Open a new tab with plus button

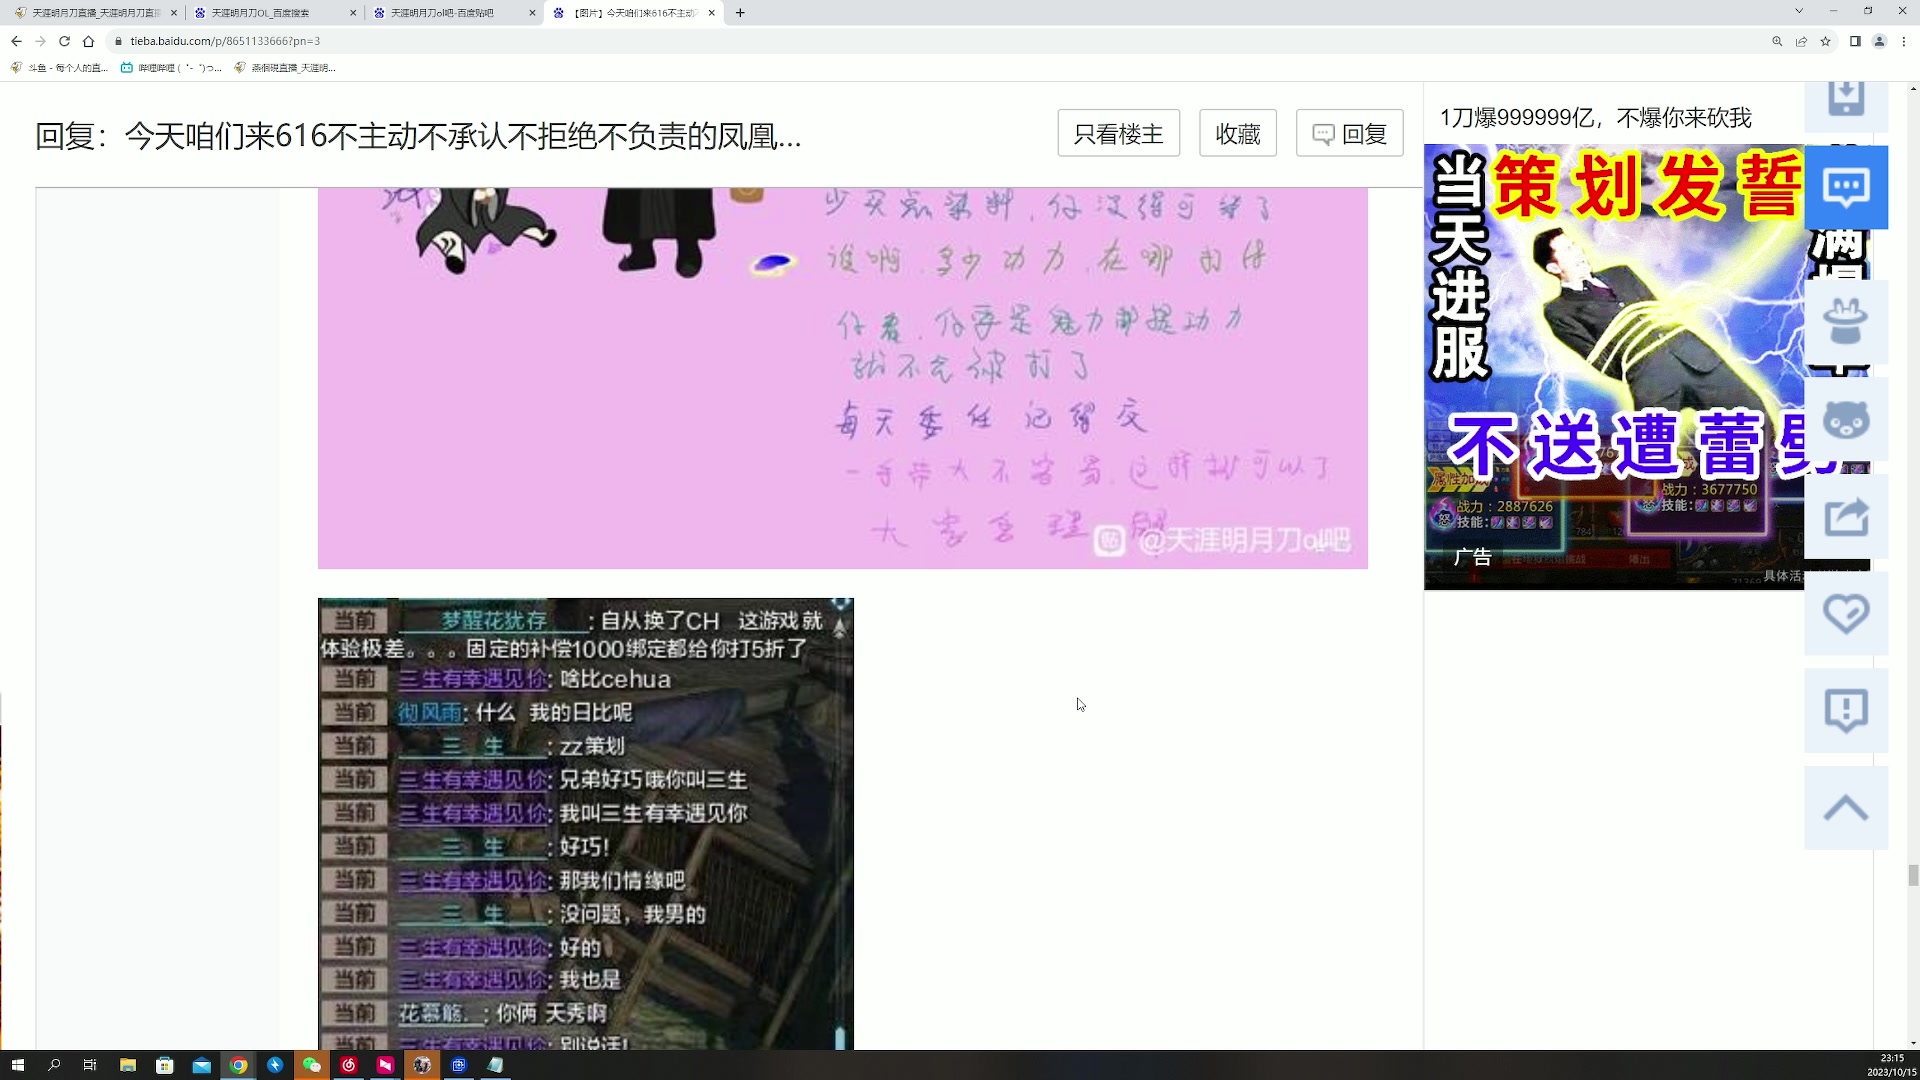pyautogui.click(x=740, y=13)
